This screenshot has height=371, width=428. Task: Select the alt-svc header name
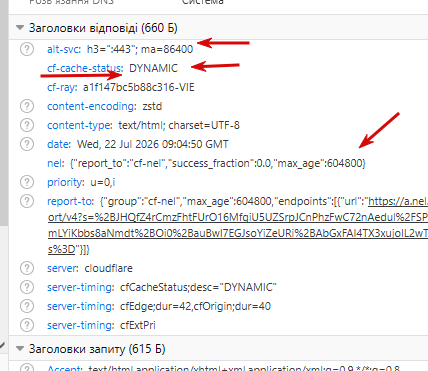pyautogui.click(x=64, y=49)
